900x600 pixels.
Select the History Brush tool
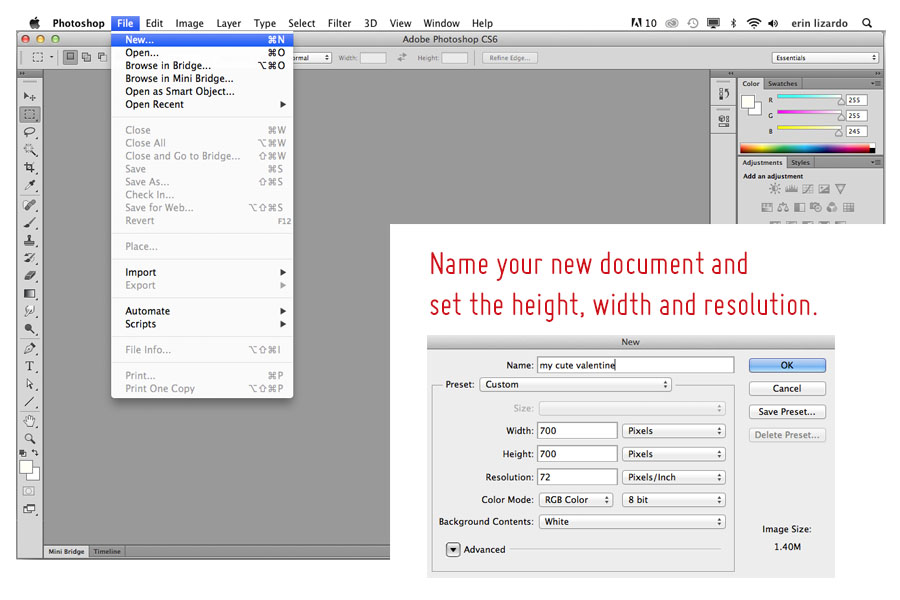click(29, 258)
